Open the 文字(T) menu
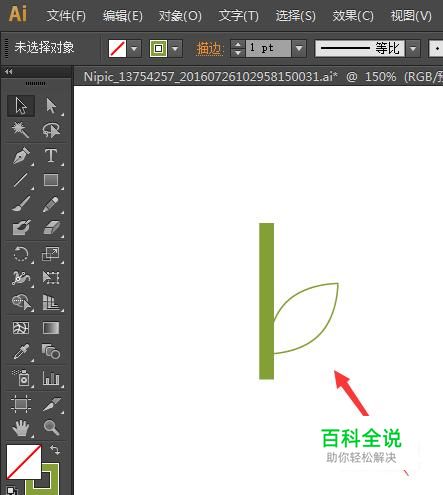Image resolution: width=443 pixels, height=495 pixels. pos(238,16)
